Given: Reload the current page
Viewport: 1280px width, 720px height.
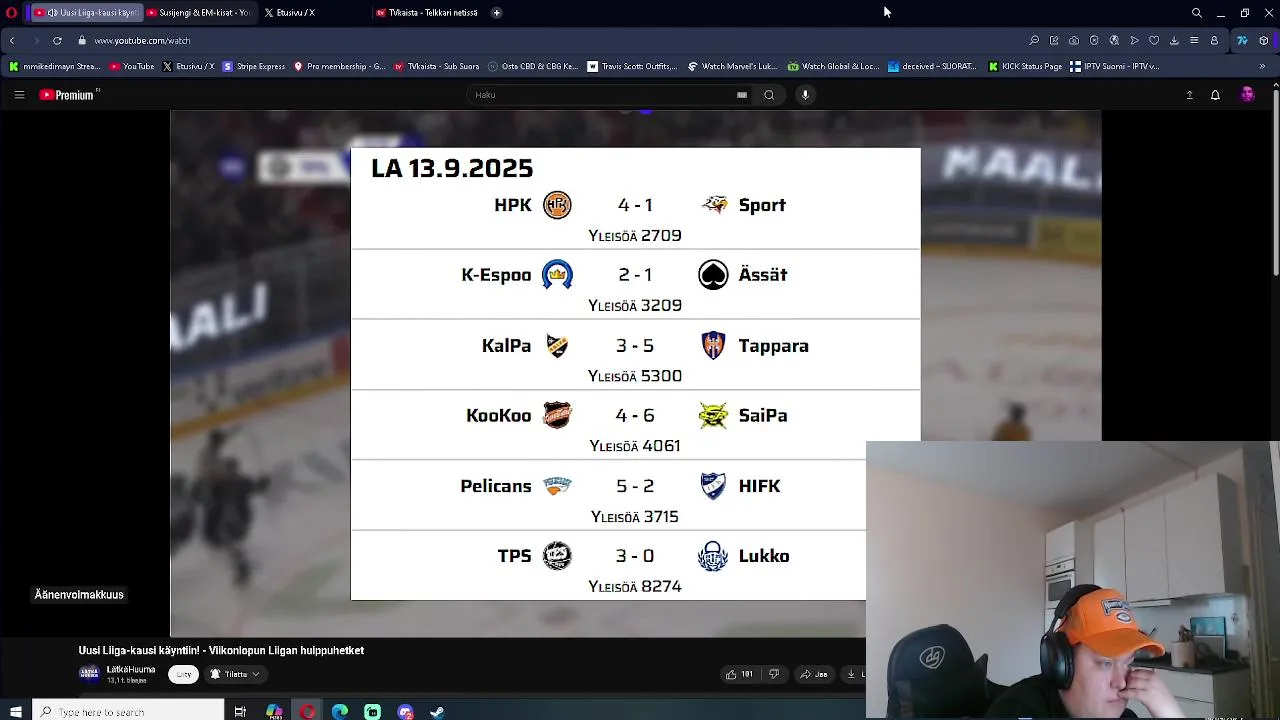Looking at the screenshot, I should [x=57, y=41].
